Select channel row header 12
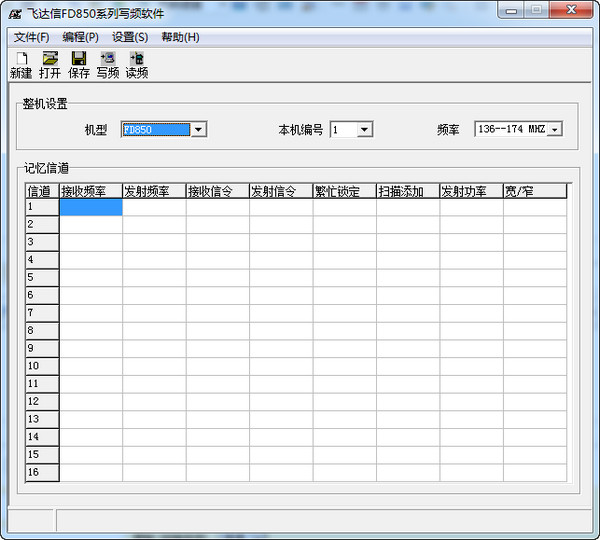 pyautogui.click(x=42, y=402)
